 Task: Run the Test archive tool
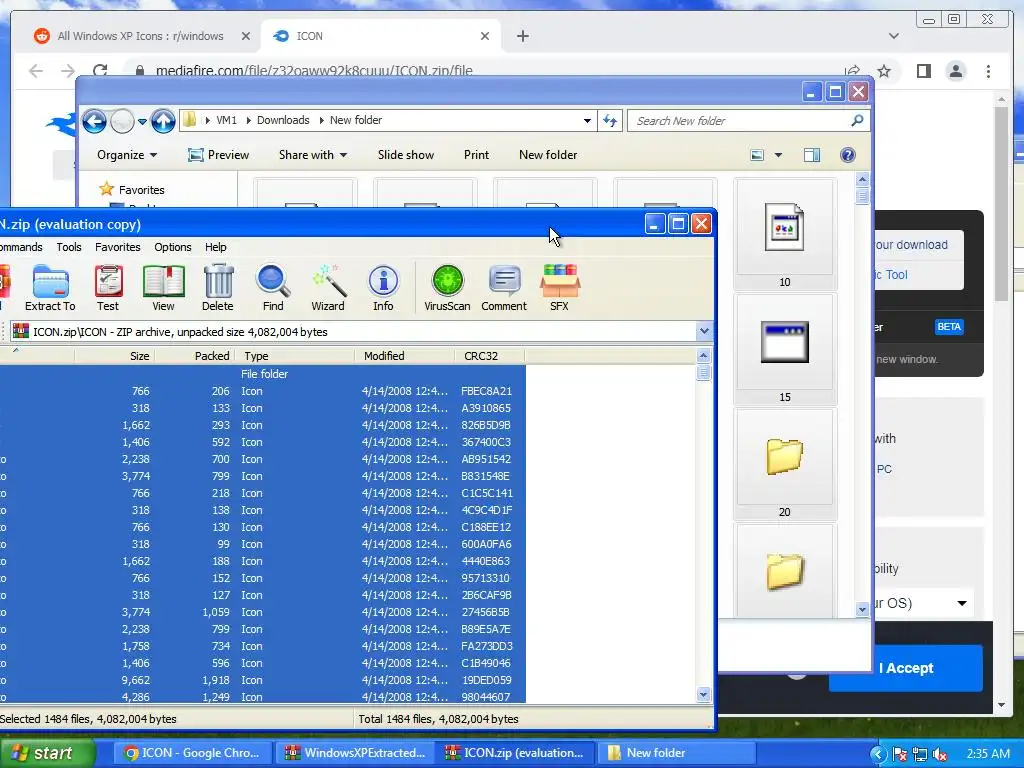[108, 287]
